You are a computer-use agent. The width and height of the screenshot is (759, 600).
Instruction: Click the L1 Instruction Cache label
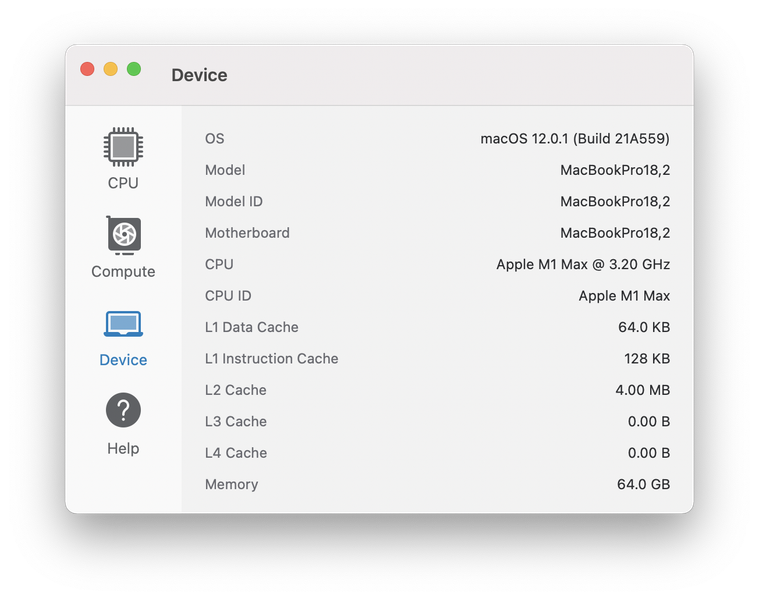(x=272, y=359)
